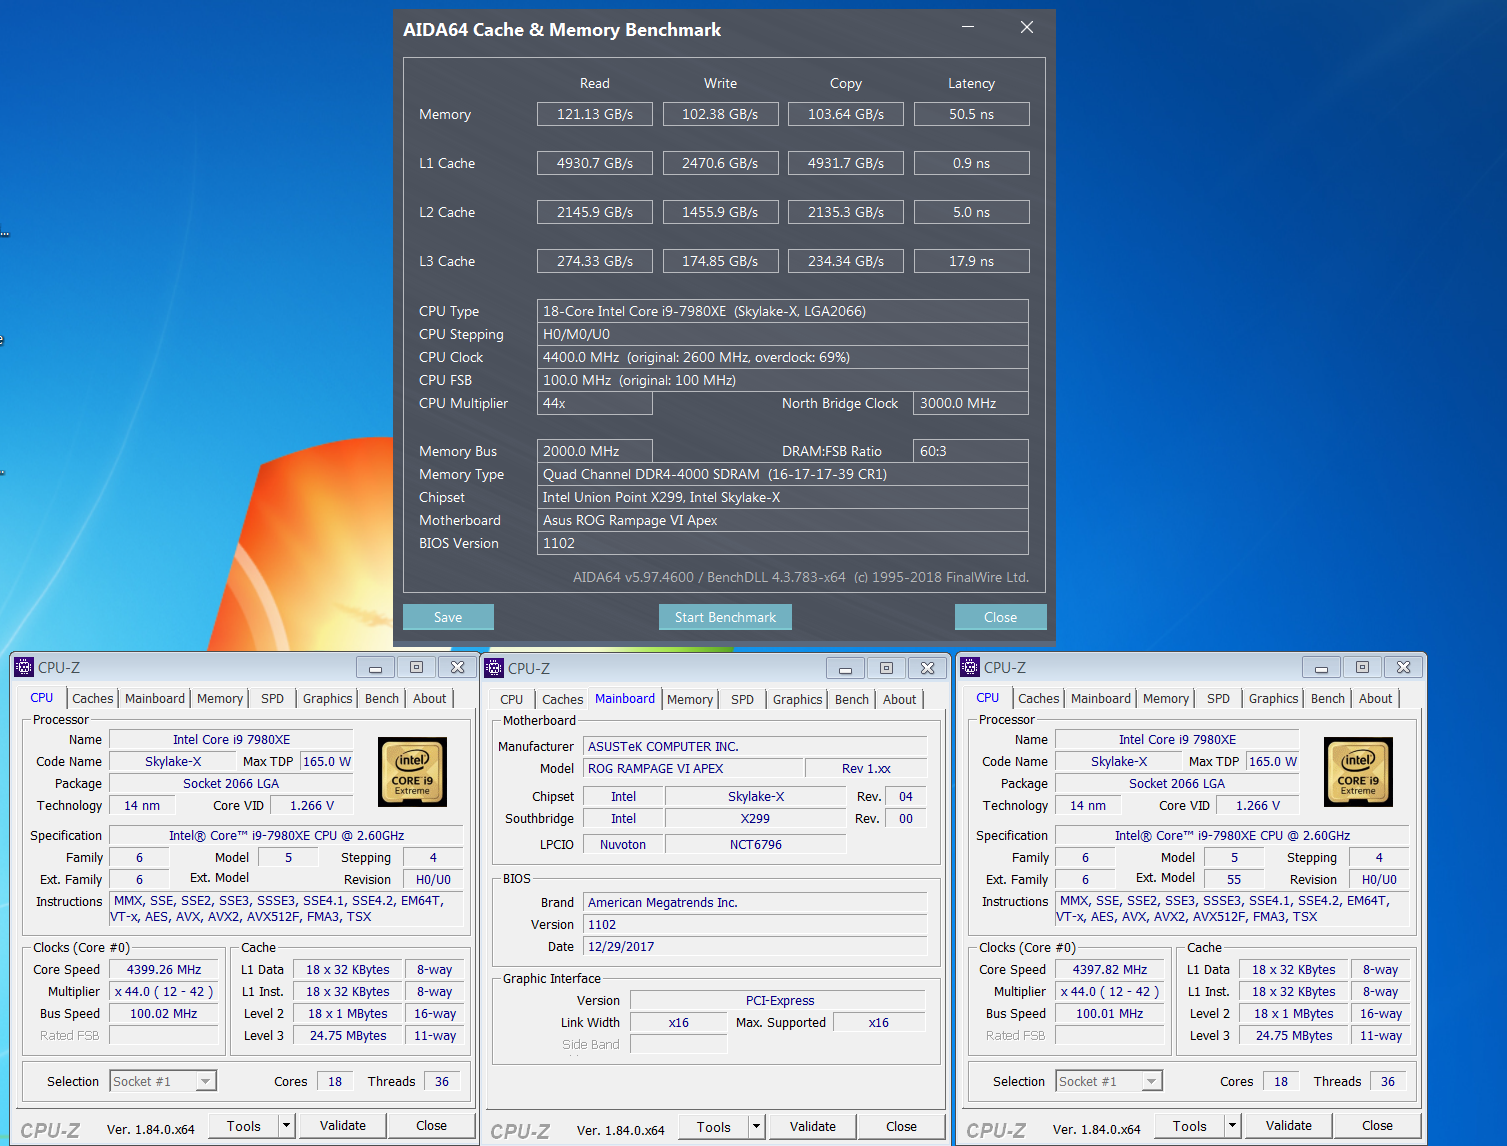Close the right CPU-Z window with X
Screen dimensions: 1507x1146
[1403, 667]
